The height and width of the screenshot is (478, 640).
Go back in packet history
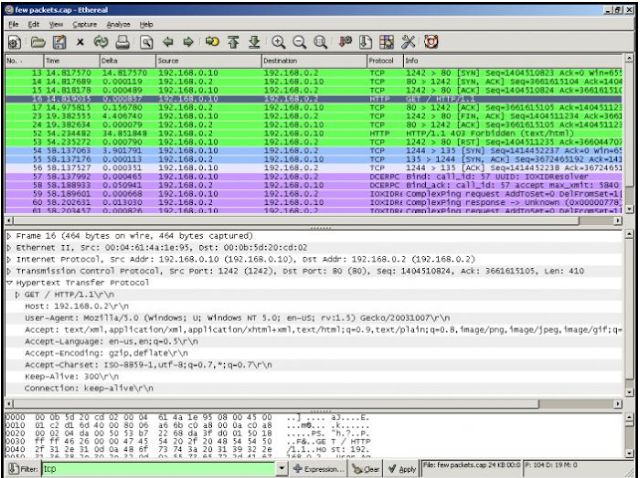[168, 42]
